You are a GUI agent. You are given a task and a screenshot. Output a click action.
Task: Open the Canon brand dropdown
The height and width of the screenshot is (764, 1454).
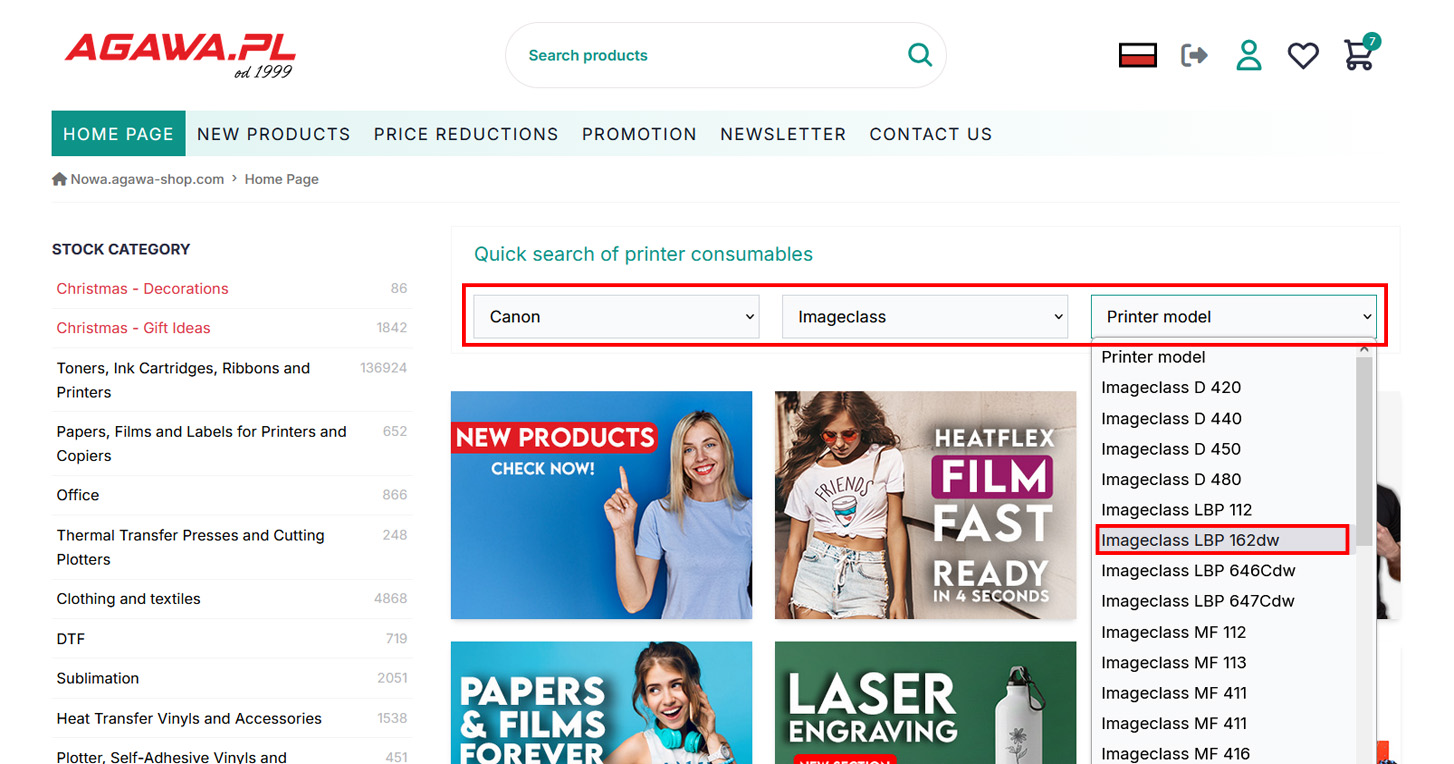616,317
